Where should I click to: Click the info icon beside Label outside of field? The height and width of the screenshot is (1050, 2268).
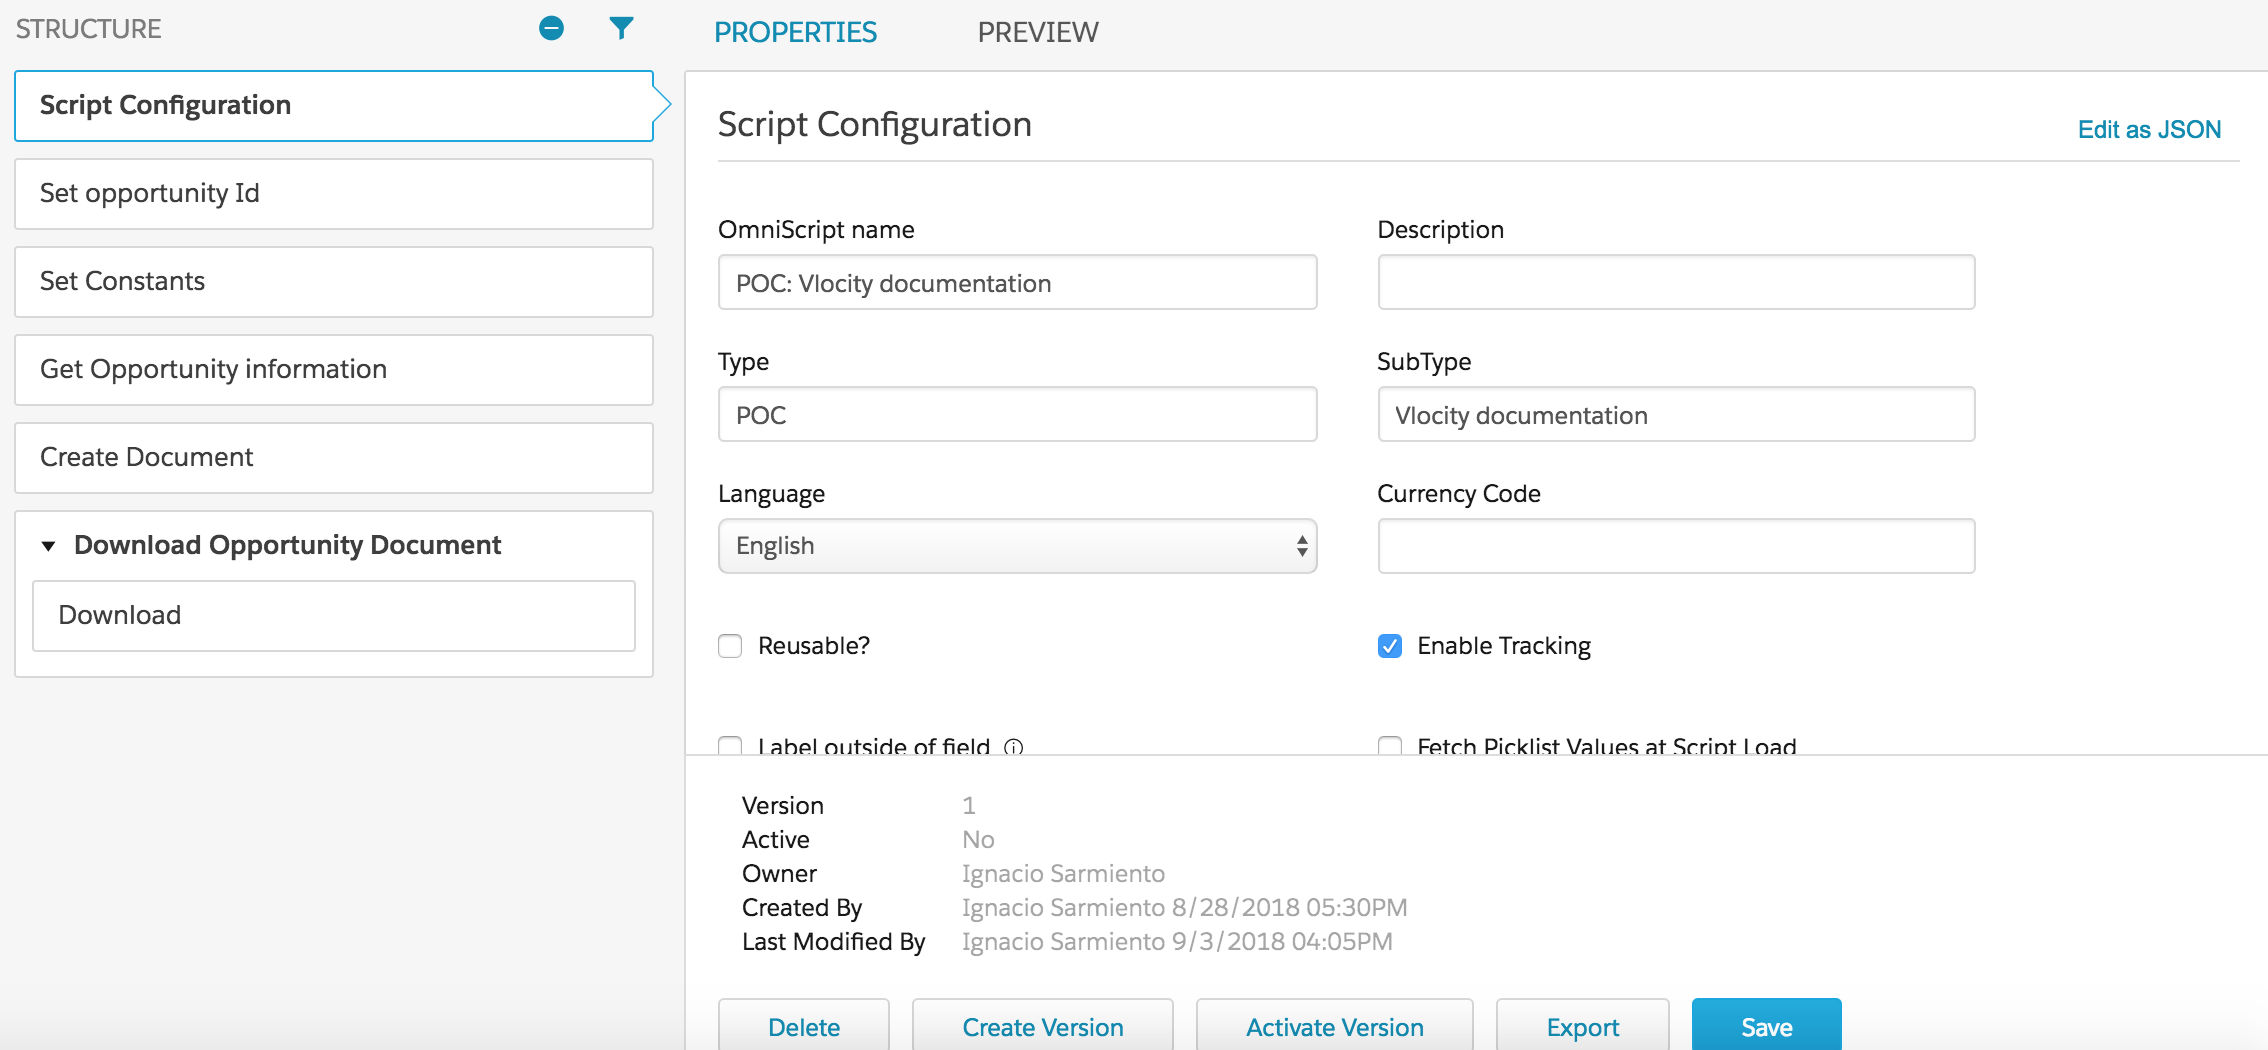[1015, 748]
